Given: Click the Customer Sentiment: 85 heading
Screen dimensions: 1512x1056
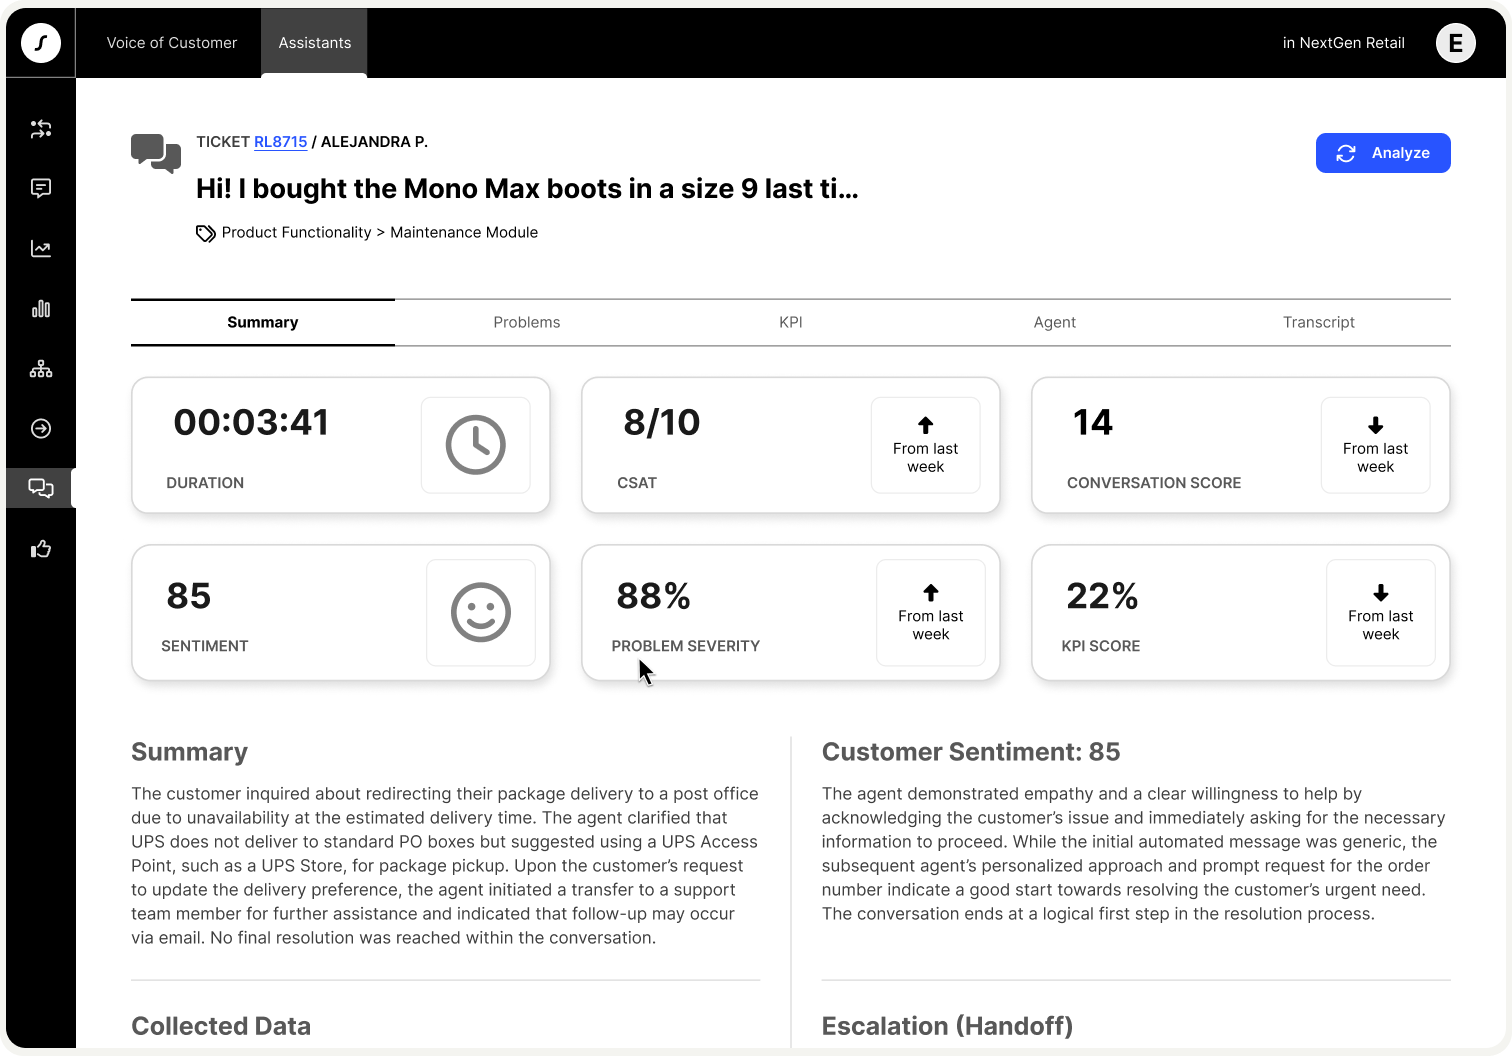Looking at the screenshot, I should (971, 752).
